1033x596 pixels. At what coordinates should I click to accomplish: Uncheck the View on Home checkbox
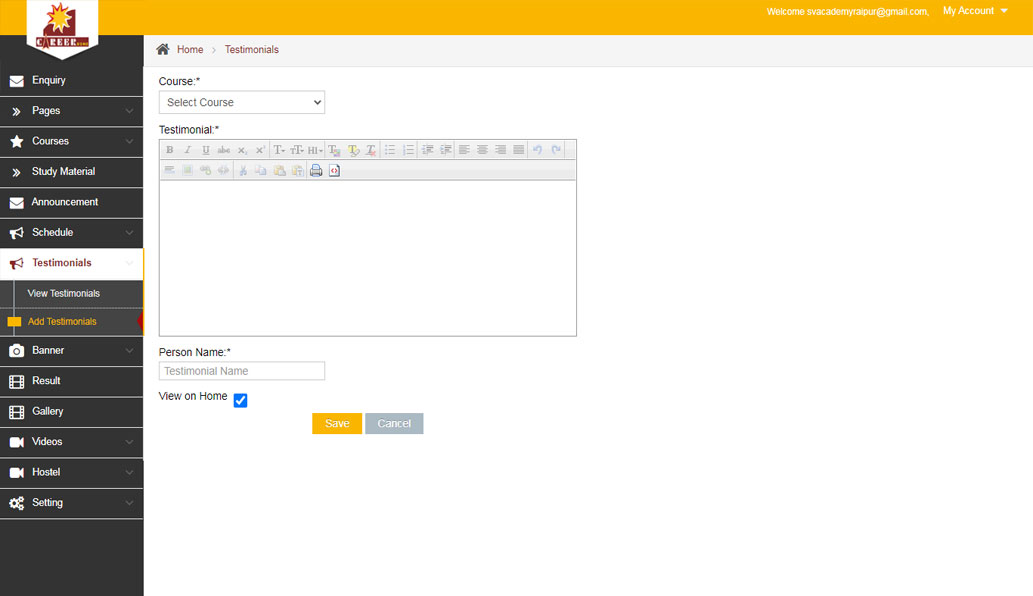point(240,400)
